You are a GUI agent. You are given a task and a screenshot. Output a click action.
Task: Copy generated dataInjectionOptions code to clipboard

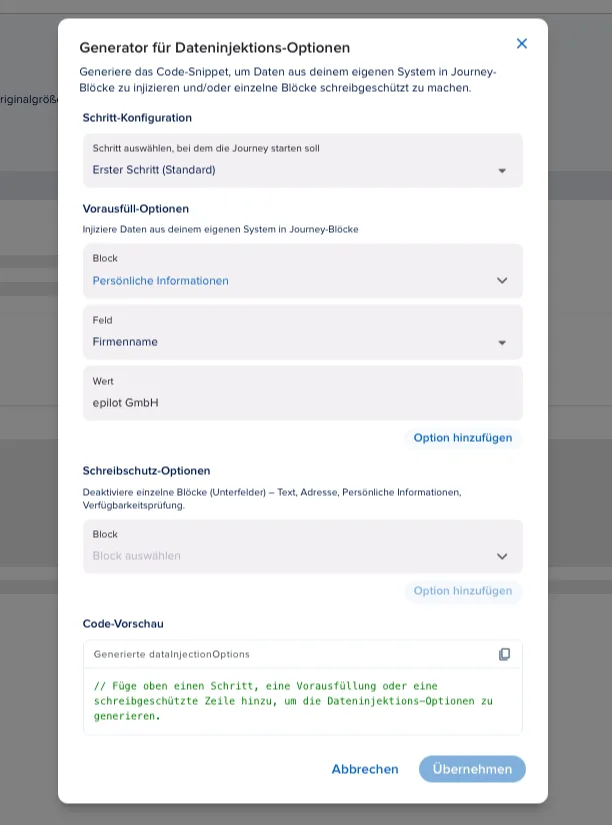point(504,654)
